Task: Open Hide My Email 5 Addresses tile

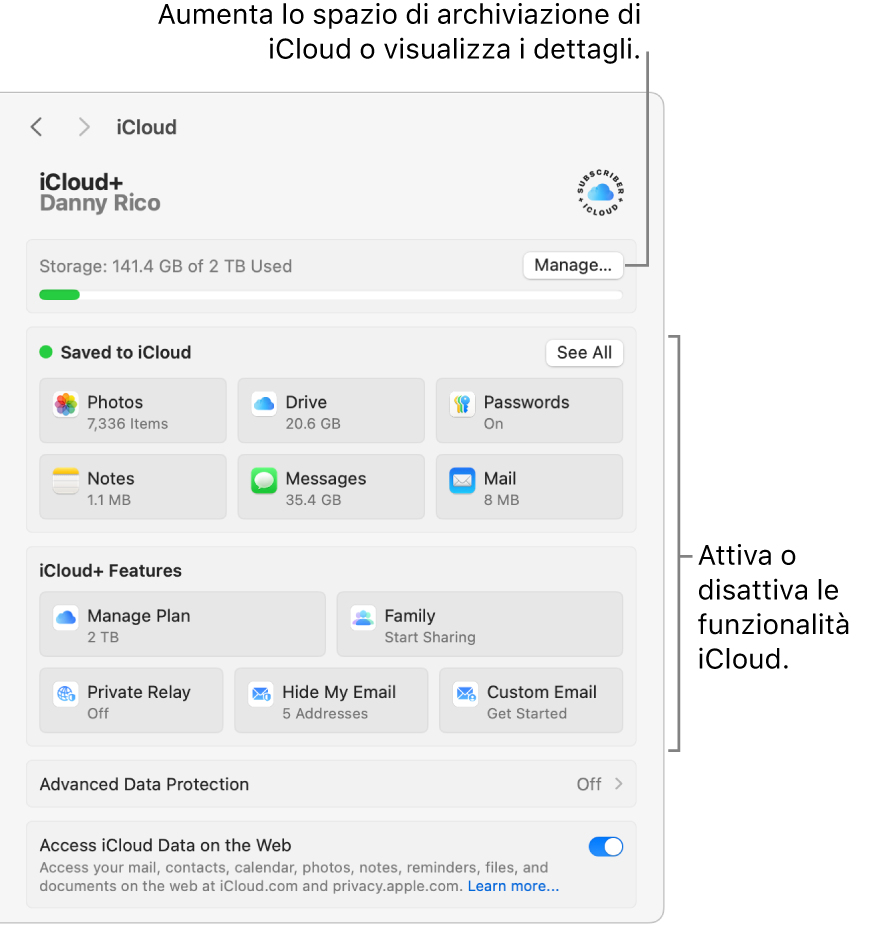Action: click(x=331, y=700)
